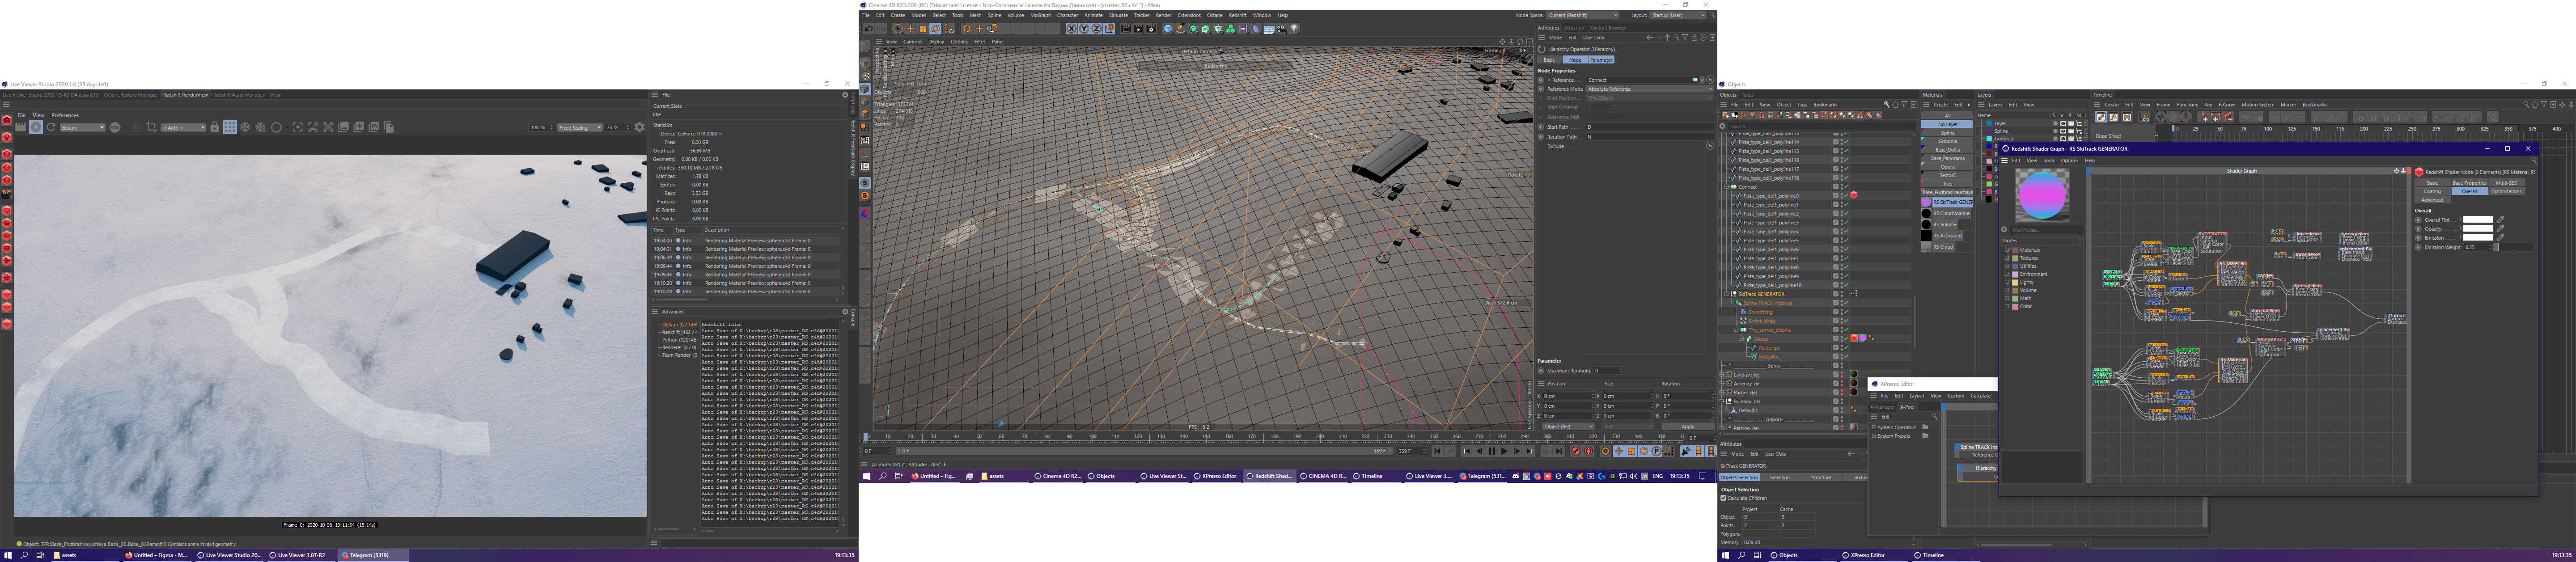The height and width of the screenshot is (562, 2576).
Task: Open Node Space dropdown Current (Redshift)
Action: pos(1583,15)
